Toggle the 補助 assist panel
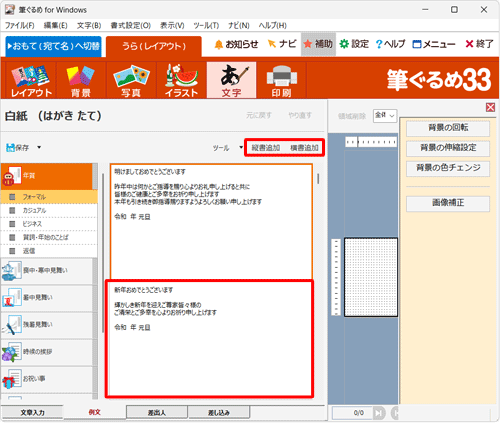Screen dimensions: 500x425 [318, 44]
